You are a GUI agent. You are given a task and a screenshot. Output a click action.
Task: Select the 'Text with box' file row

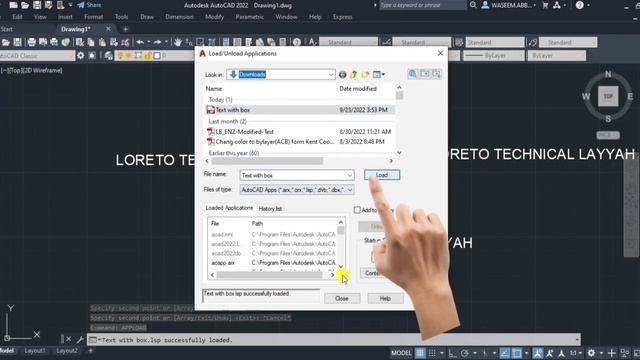tap(300, 110)
